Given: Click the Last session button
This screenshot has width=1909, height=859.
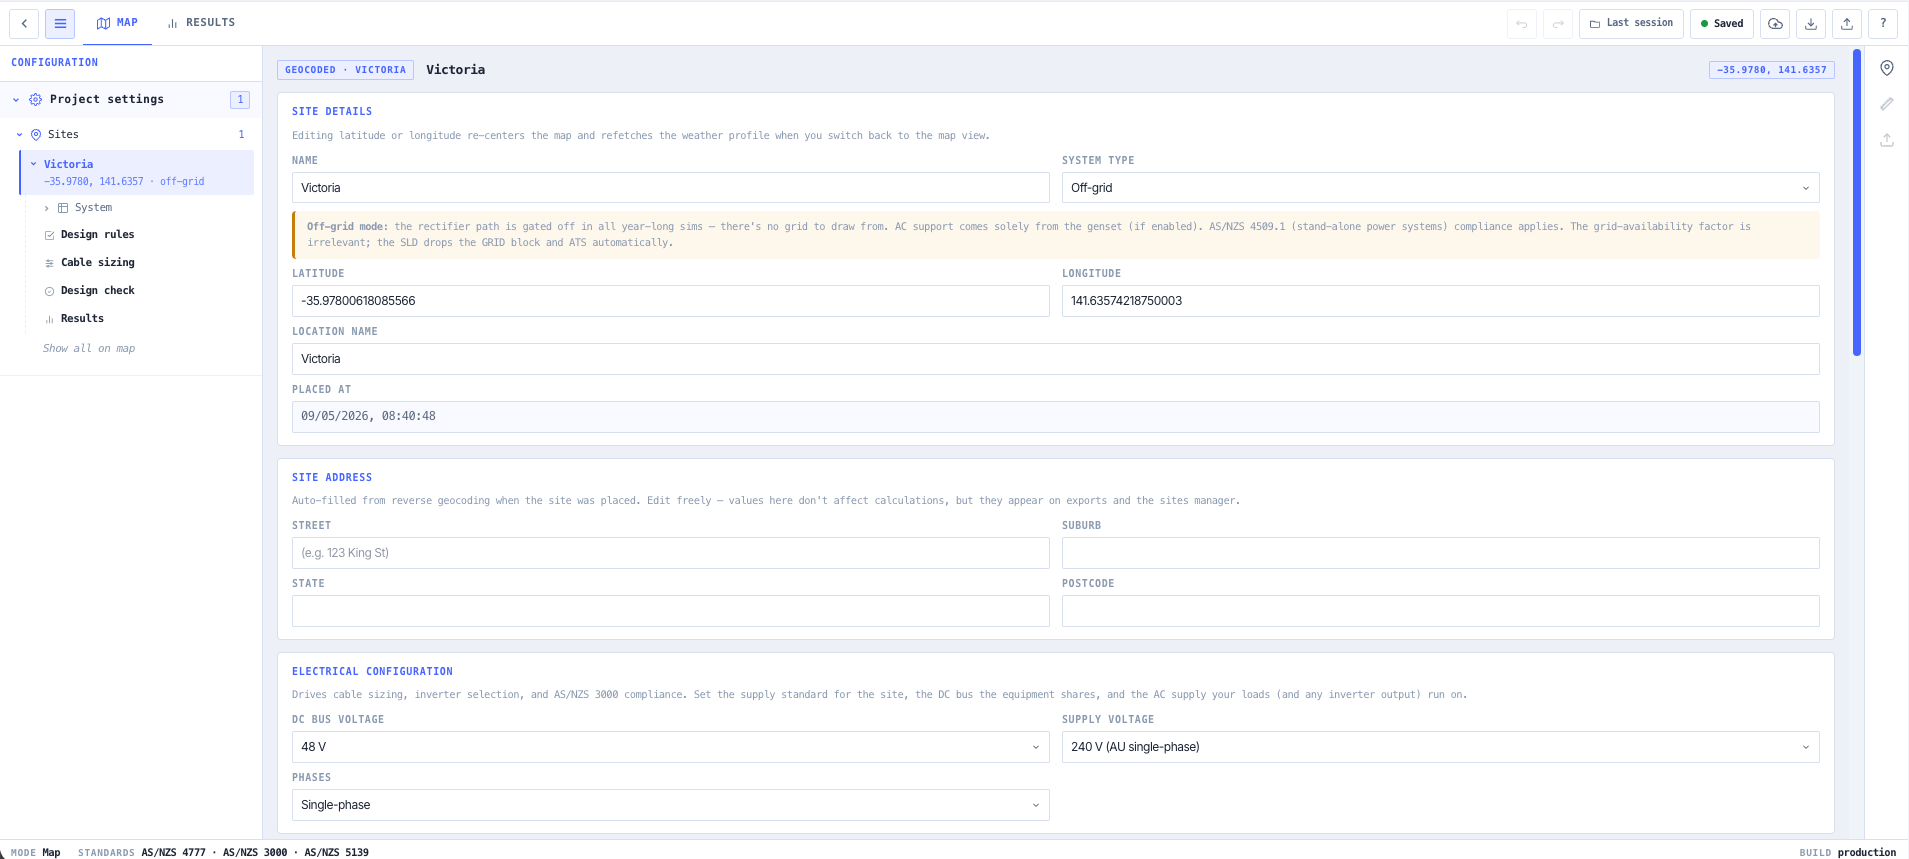Looking at the screenshot, I should tap(1631, 23).
